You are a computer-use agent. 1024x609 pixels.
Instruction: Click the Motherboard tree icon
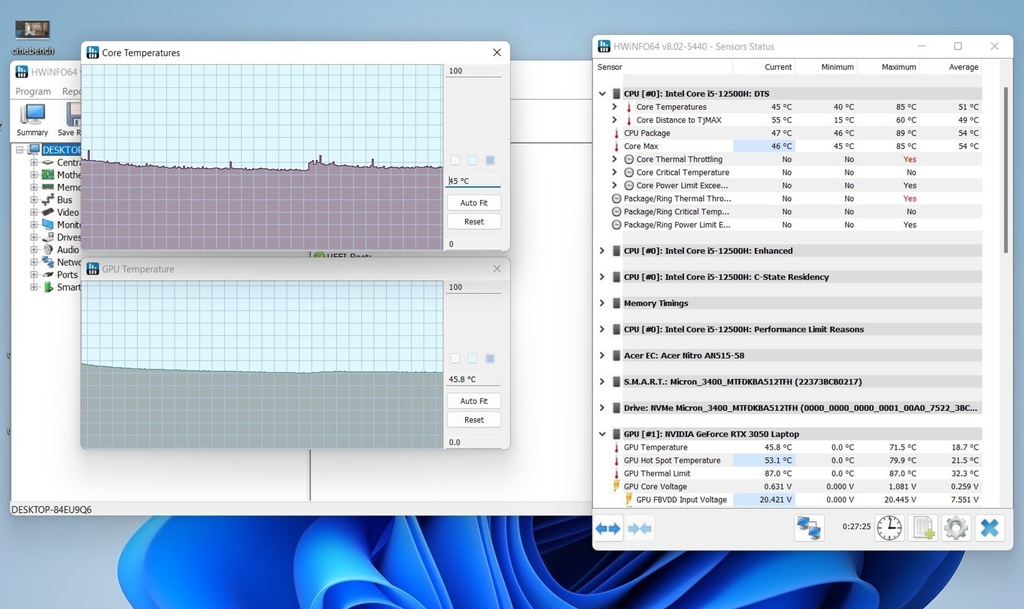(48, 175)
